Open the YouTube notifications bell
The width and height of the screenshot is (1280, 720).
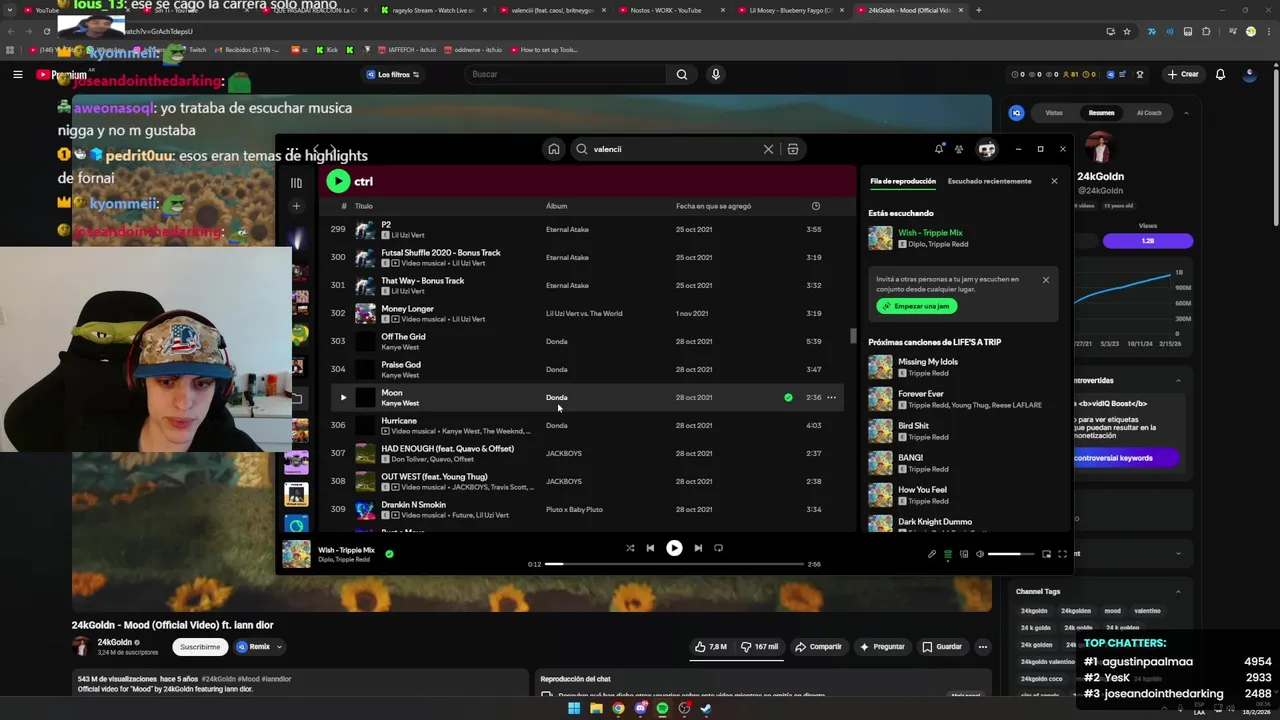(x=1220, y=74)
